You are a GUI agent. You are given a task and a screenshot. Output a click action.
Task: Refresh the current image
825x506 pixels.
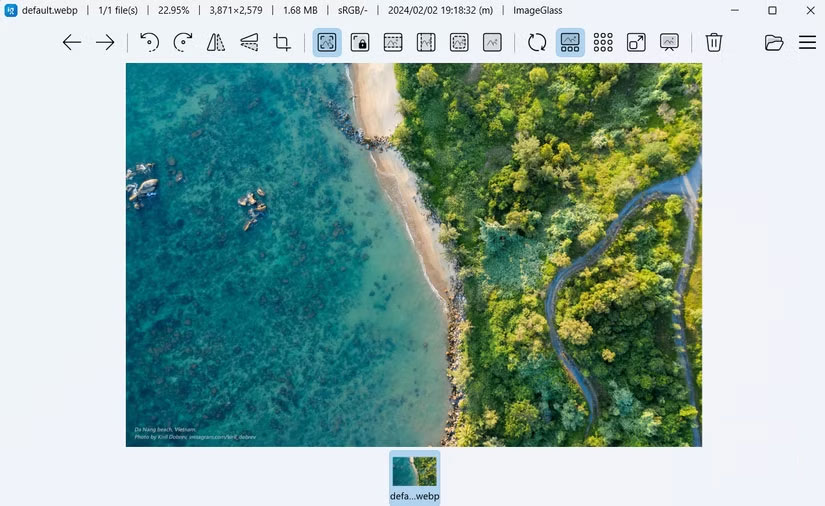537,42
